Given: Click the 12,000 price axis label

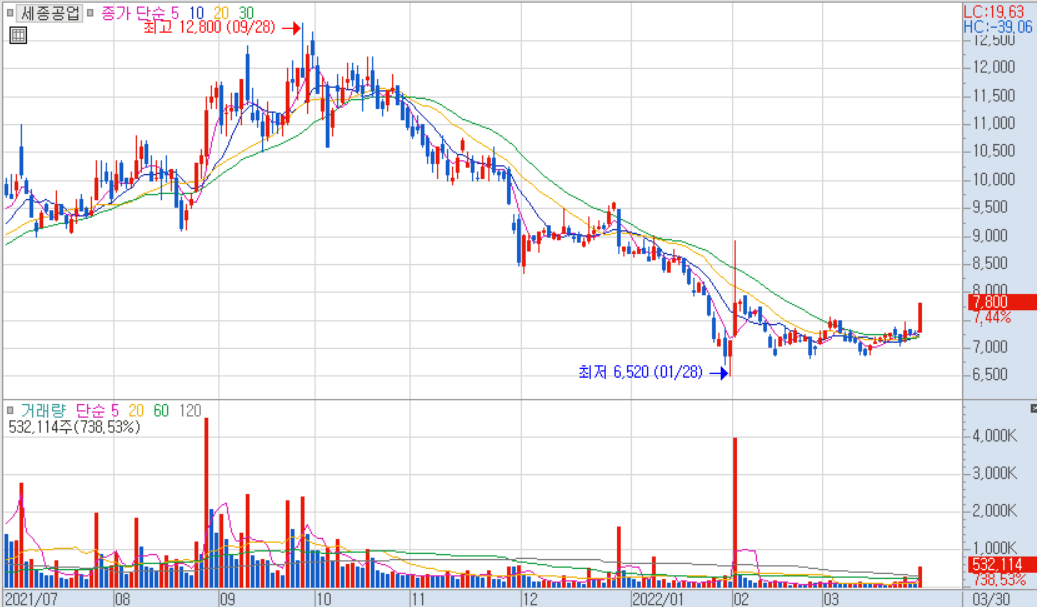Looking at the screenshot, I should click(x=993, y=67).
